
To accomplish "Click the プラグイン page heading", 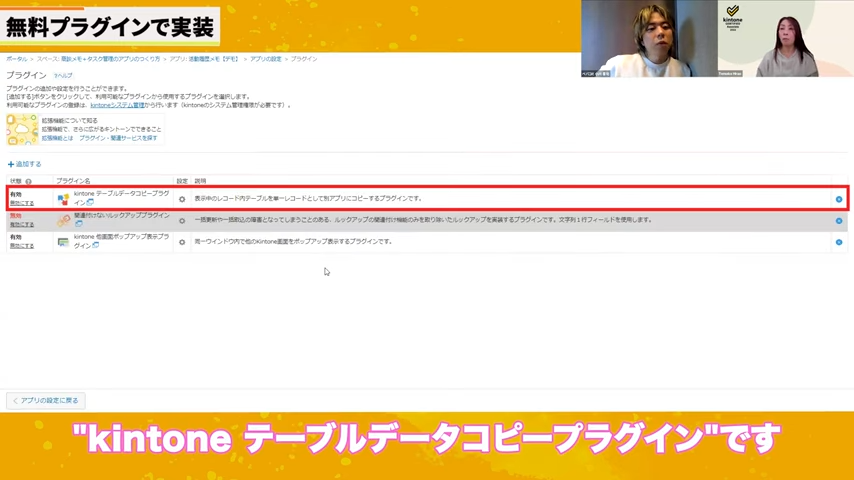I will pyautogui.click(x=26, y=75).
